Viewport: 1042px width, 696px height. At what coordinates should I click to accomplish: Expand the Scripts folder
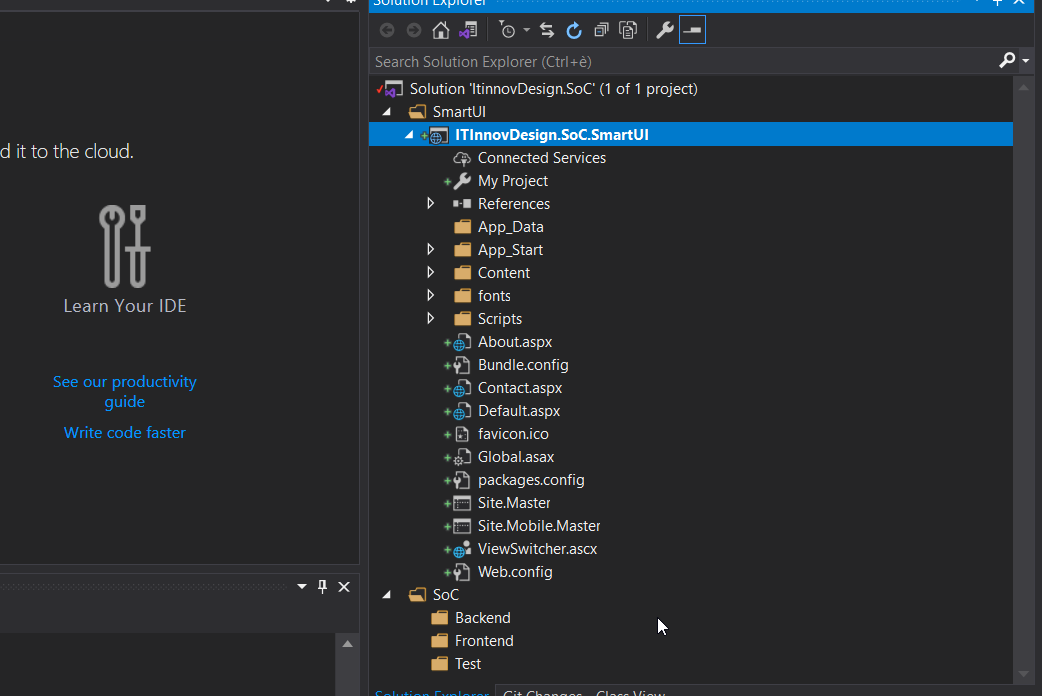431,318
